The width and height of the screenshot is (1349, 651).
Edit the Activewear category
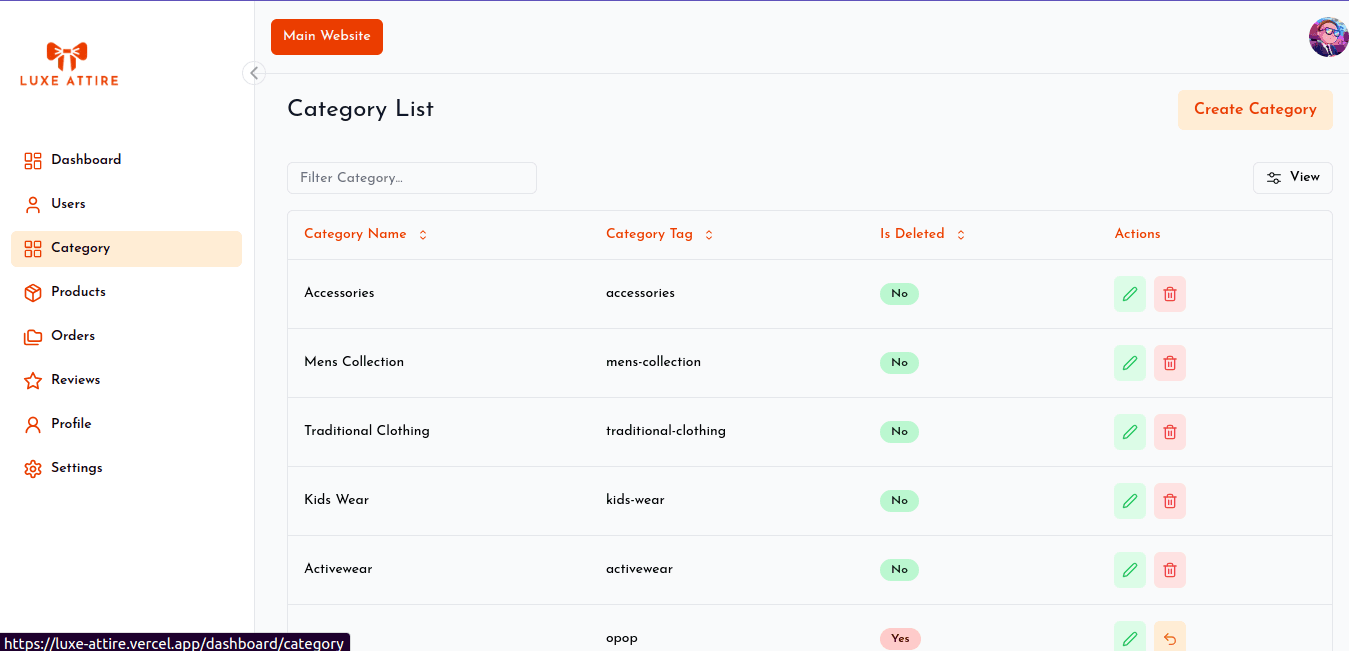pyautogui.click(x=1130, y=570)
